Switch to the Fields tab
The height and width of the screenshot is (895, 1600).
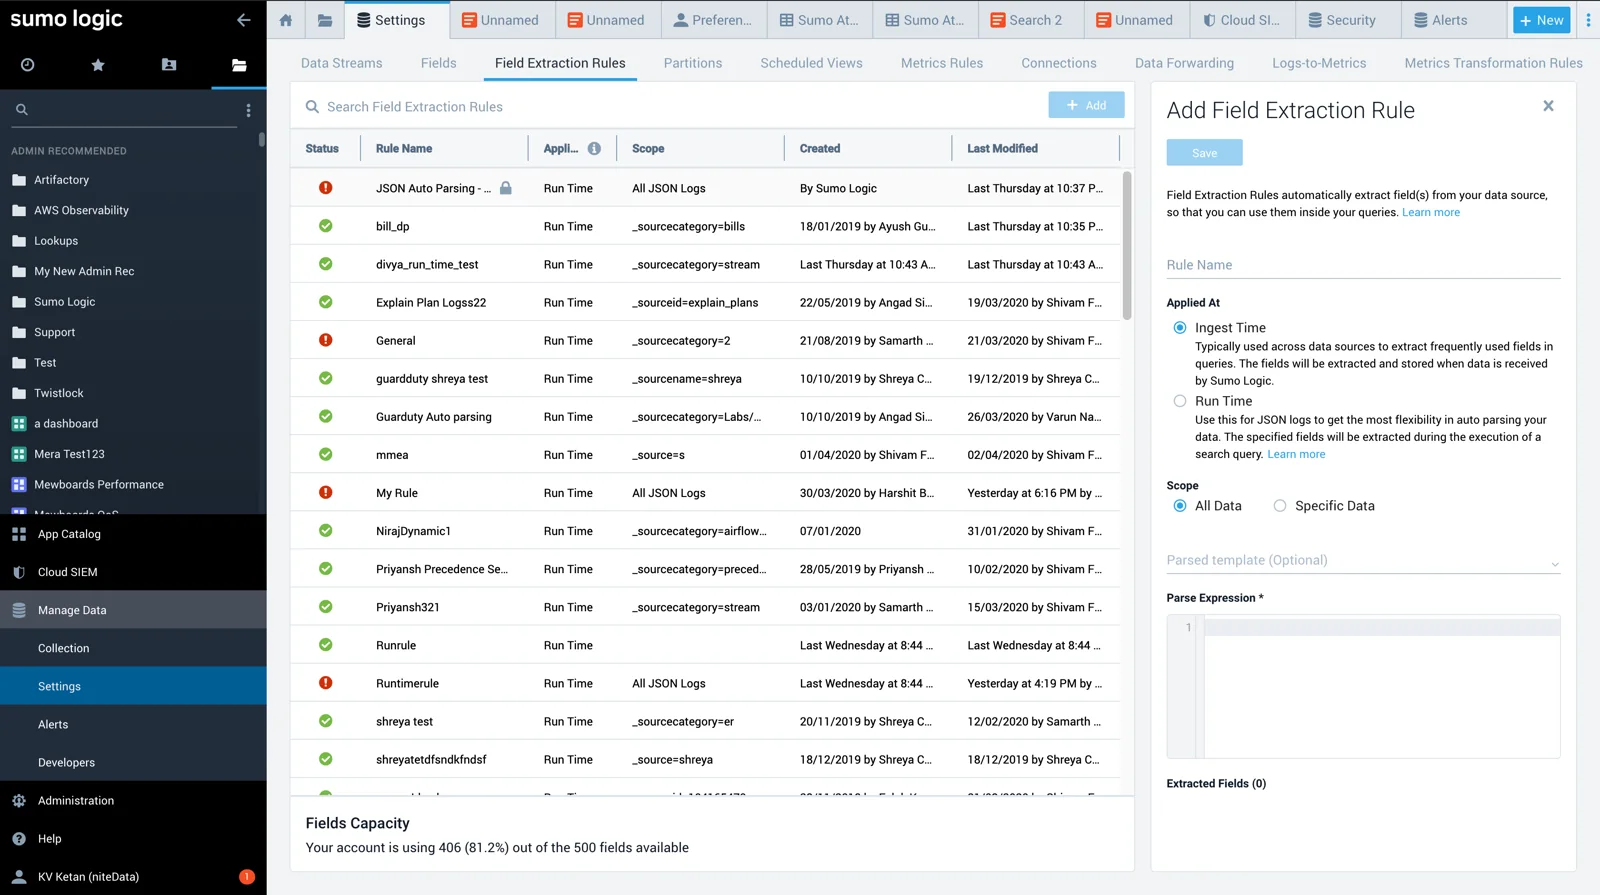click(438, 63)
